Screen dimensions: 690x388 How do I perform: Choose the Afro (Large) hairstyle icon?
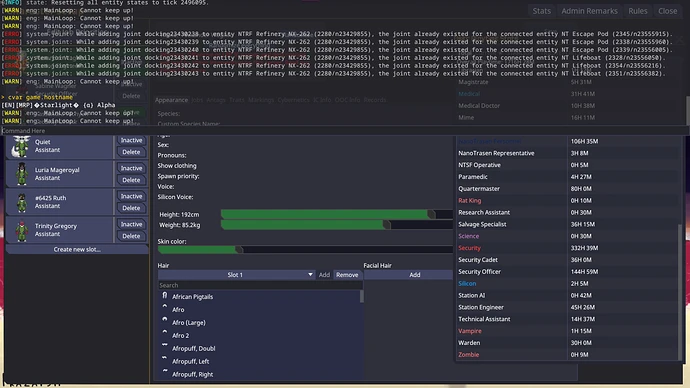[165, 319]
